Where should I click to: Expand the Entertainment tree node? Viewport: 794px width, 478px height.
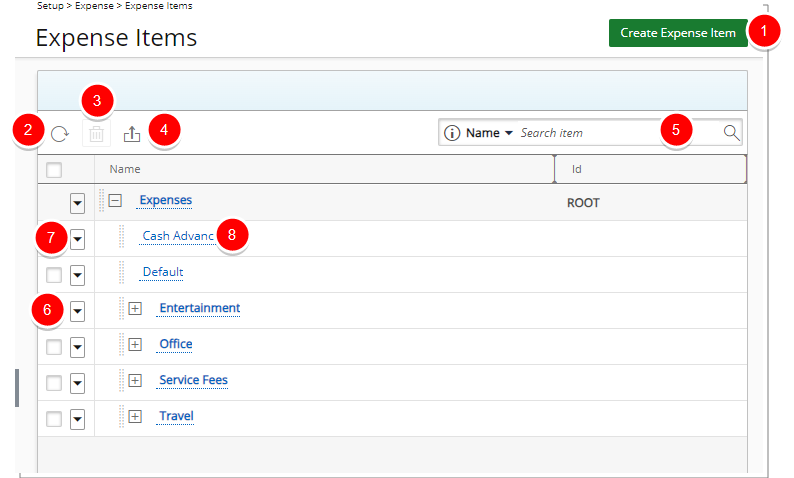135,308
